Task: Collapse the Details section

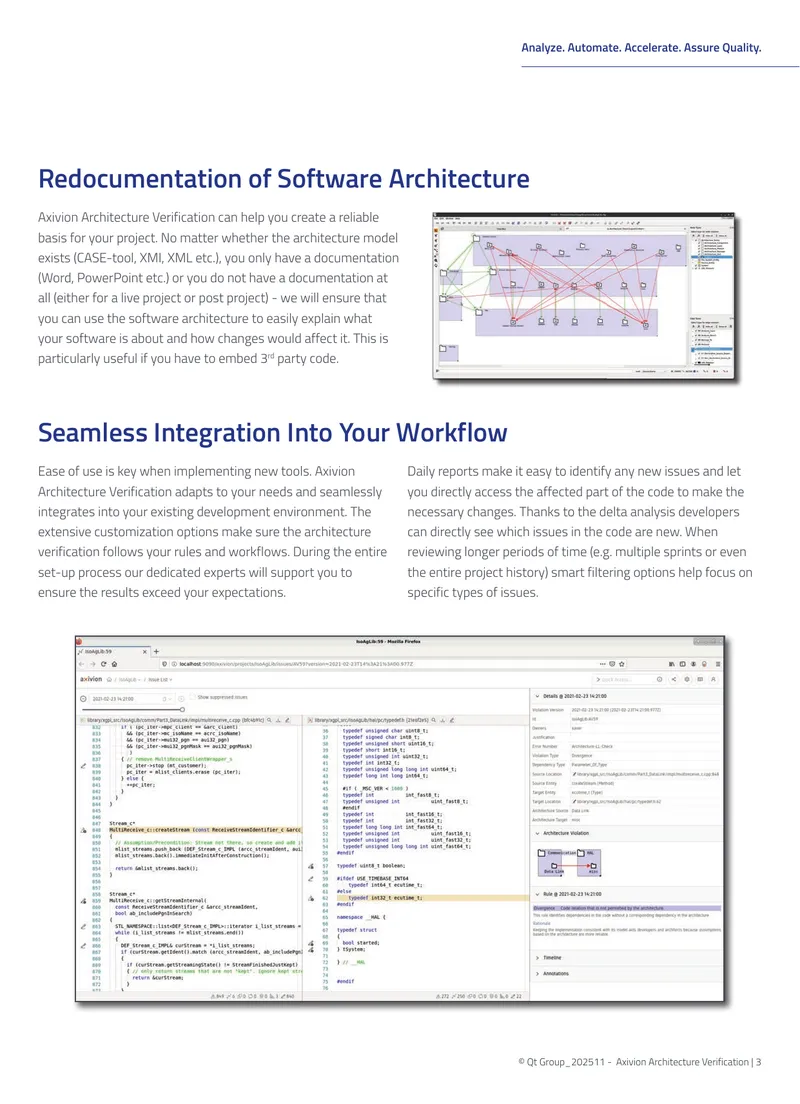Action: coord(537,696)
